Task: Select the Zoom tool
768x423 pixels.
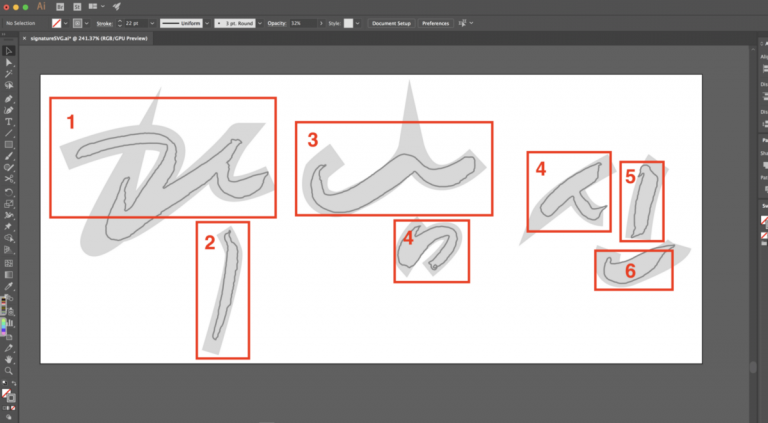Action: coord(9,370)
